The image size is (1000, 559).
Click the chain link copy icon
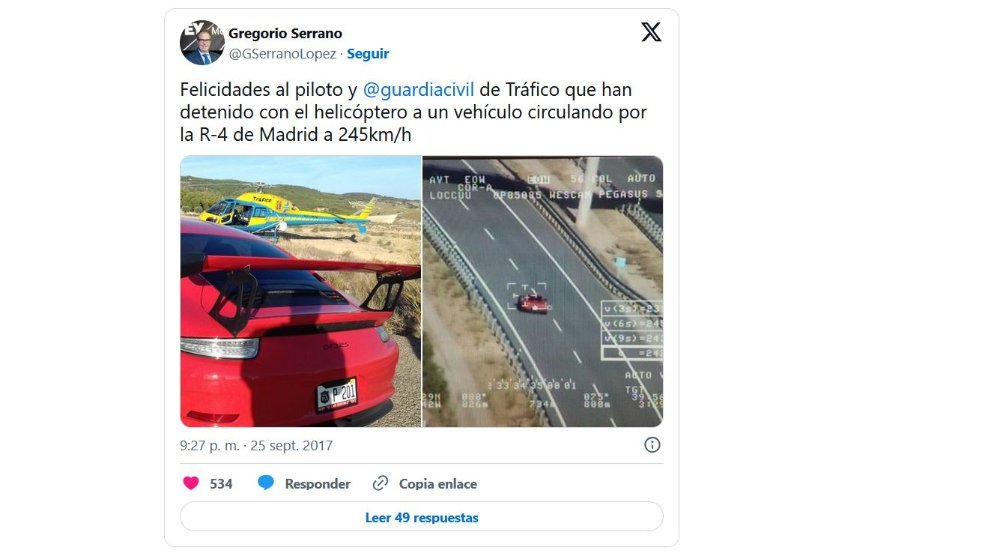pyautogui.click(x=380, y=483)
